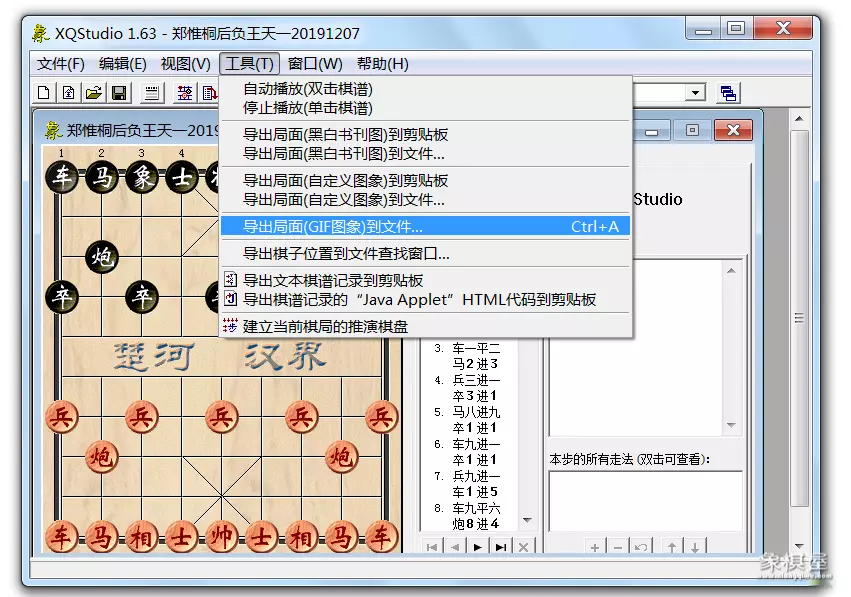This screenshot has height=597, width=851.
Task: Click the second new-document toolbar icon
Action: click(67, 92)
